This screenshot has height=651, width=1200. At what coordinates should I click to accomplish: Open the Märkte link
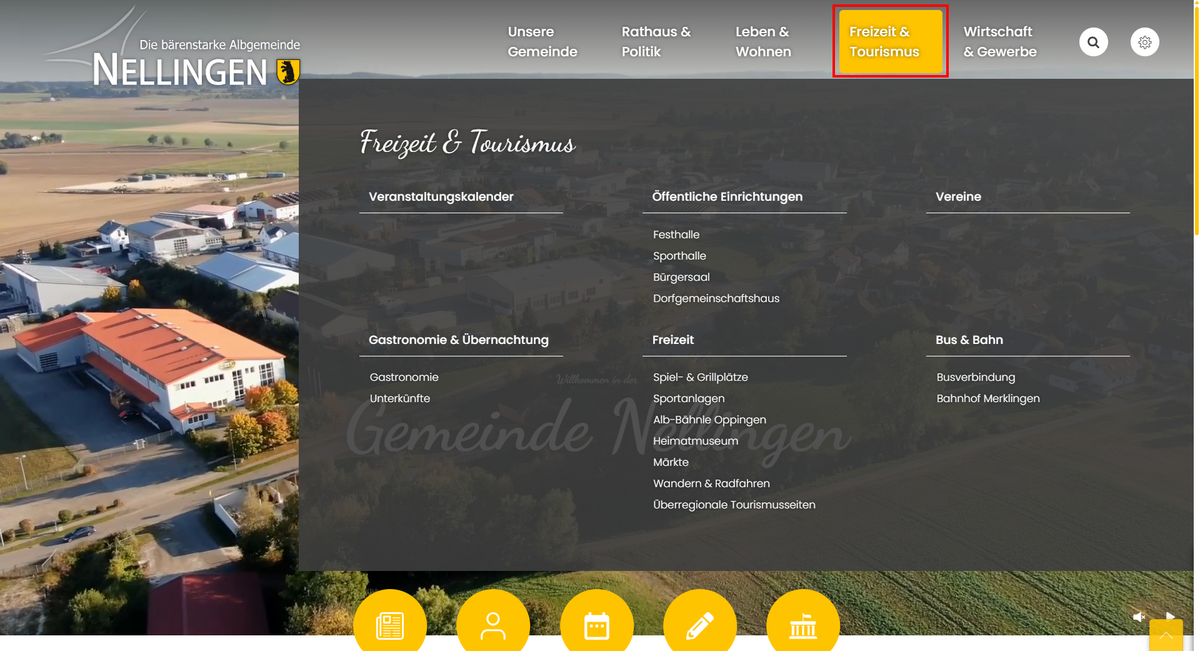(671, 462)
